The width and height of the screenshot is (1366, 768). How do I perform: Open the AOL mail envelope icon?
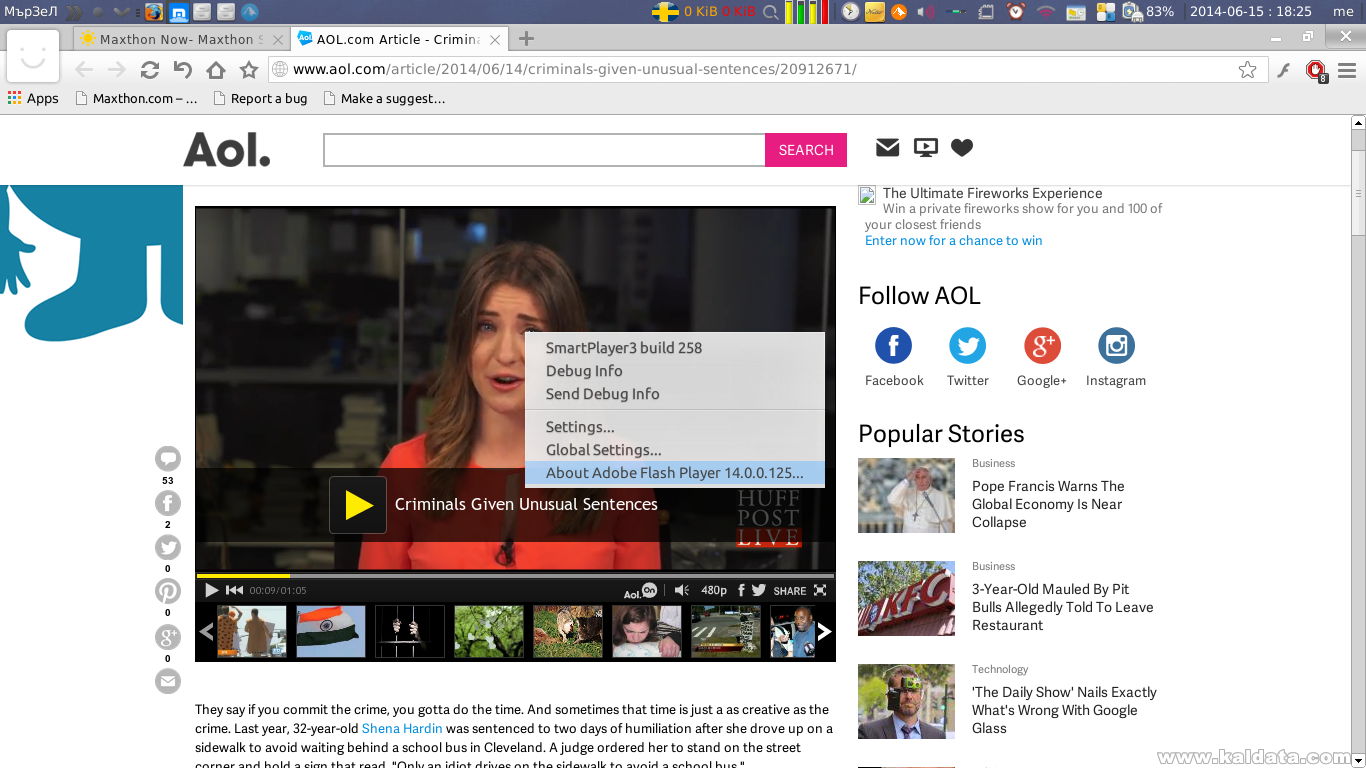(887, 148)
